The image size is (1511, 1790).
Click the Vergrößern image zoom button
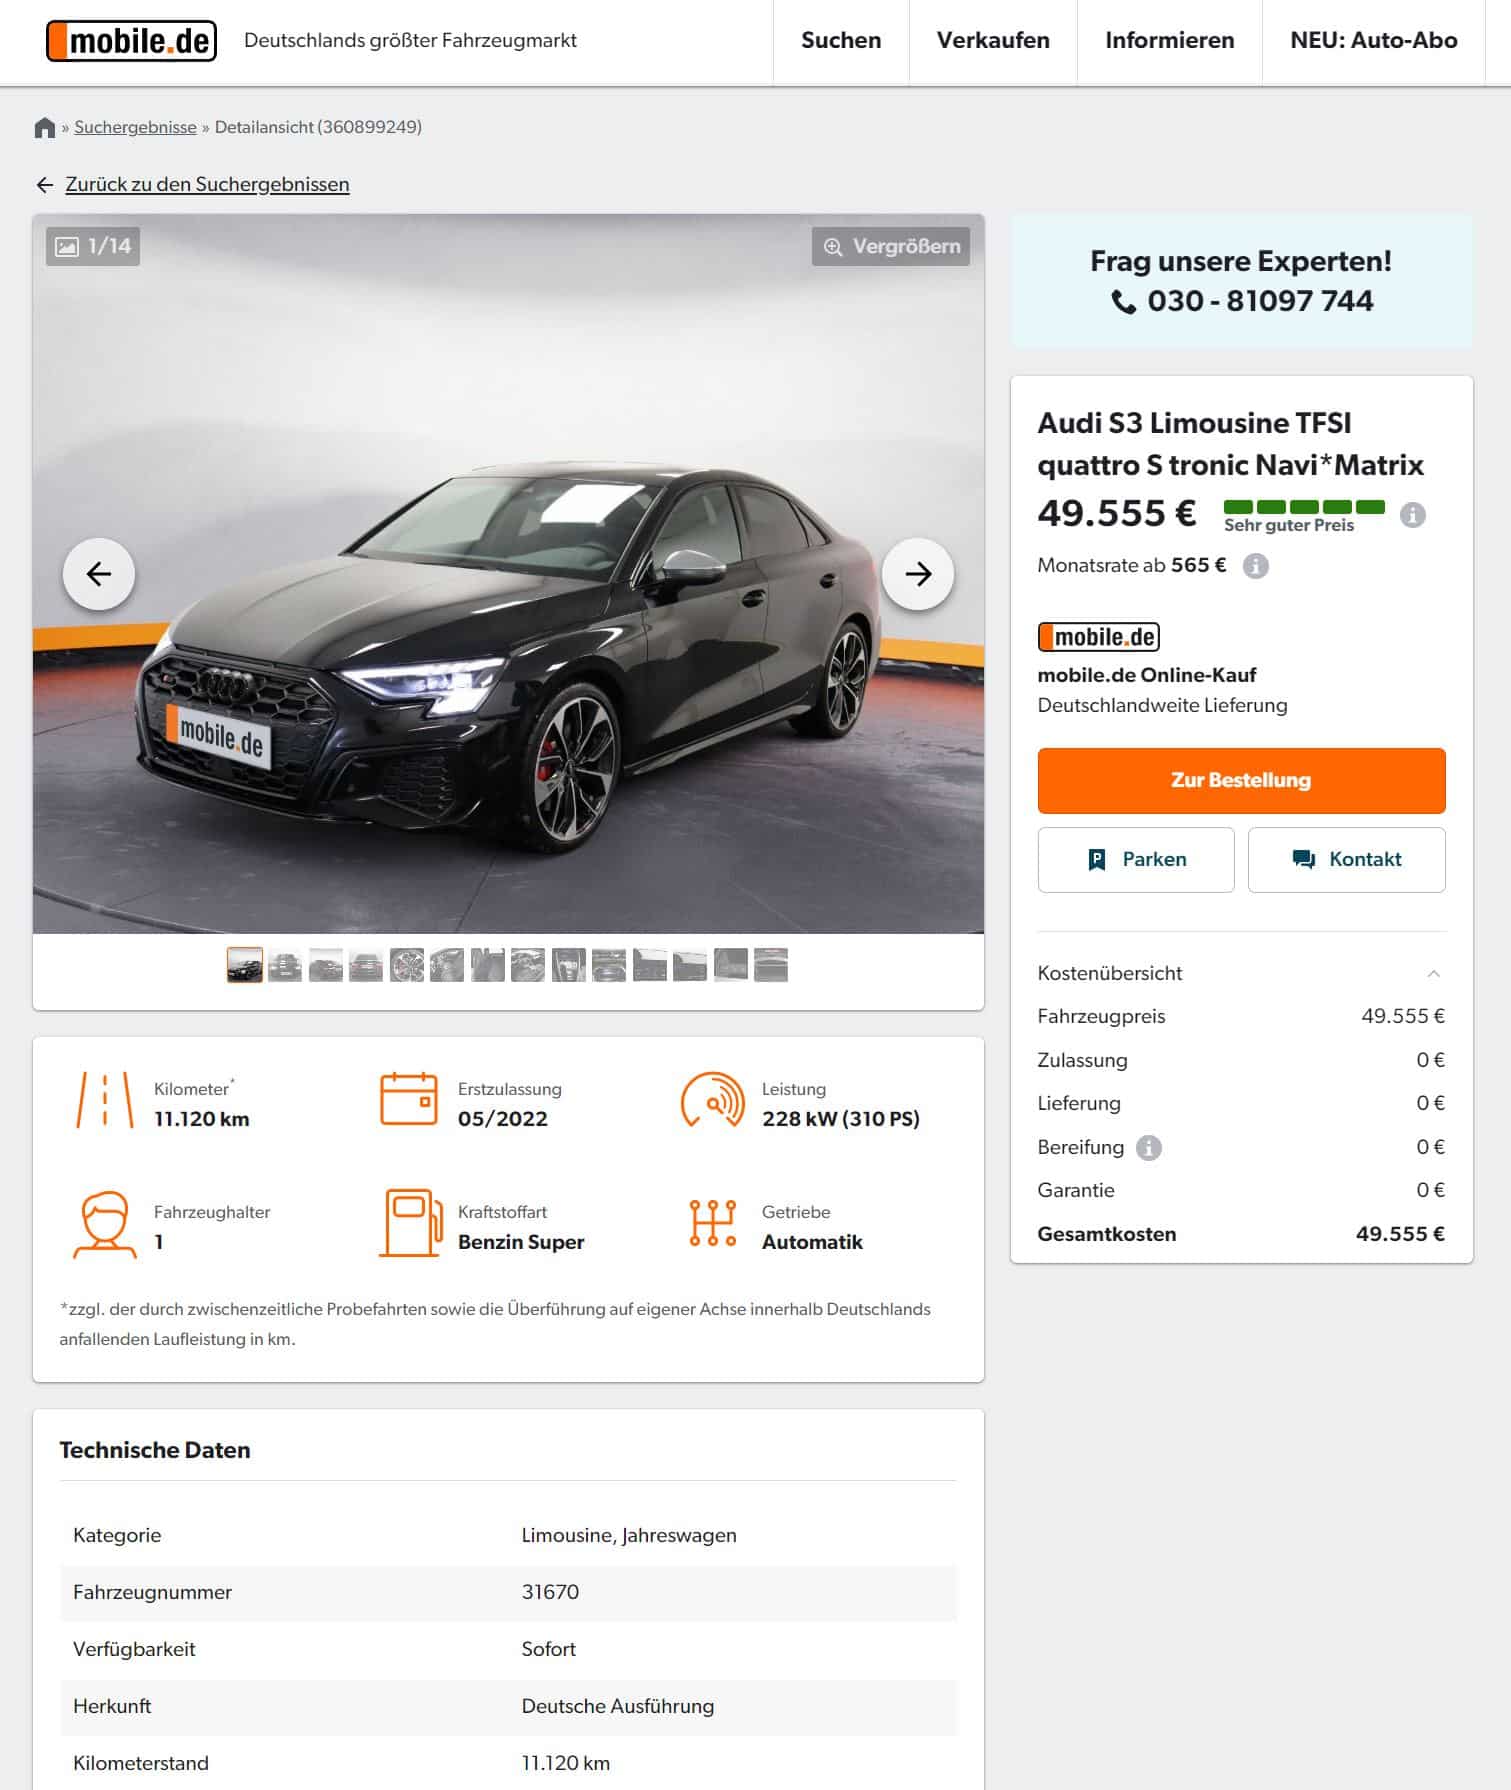coord(891,246)
